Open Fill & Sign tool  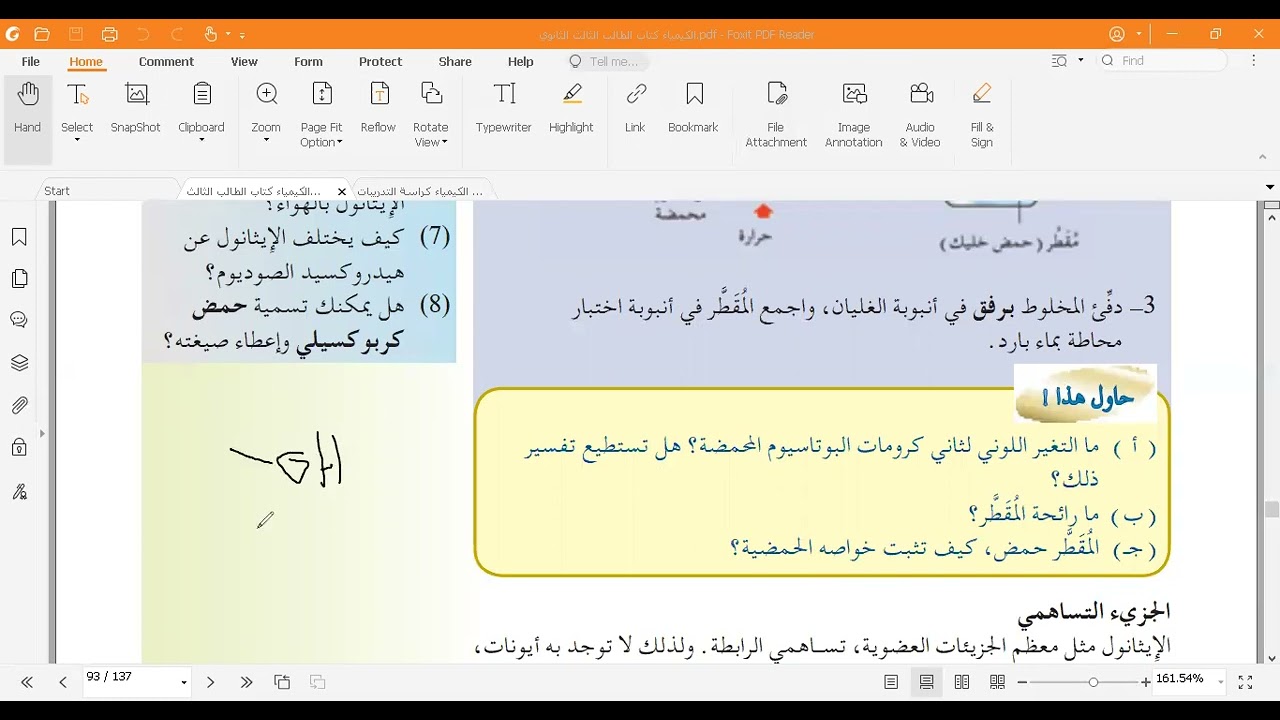click(982, 115)
